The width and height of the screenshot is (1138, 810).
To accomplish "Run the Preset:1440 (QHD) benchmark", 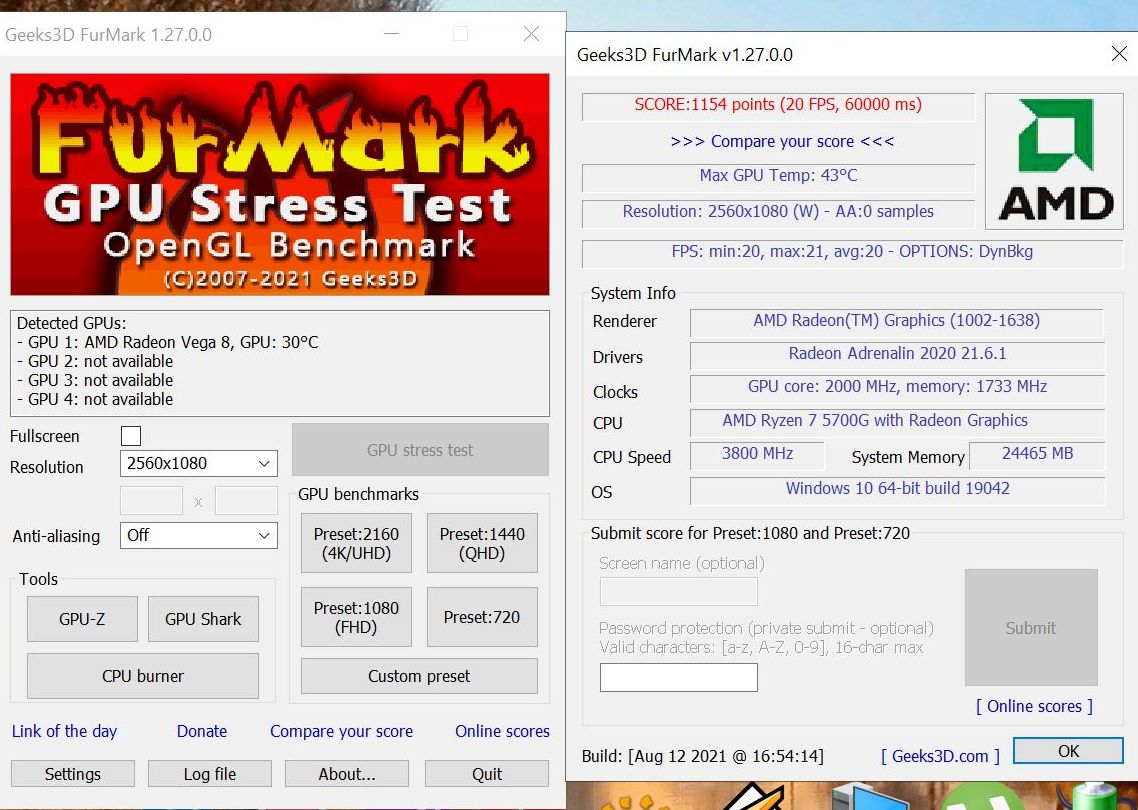I will 483,544.
